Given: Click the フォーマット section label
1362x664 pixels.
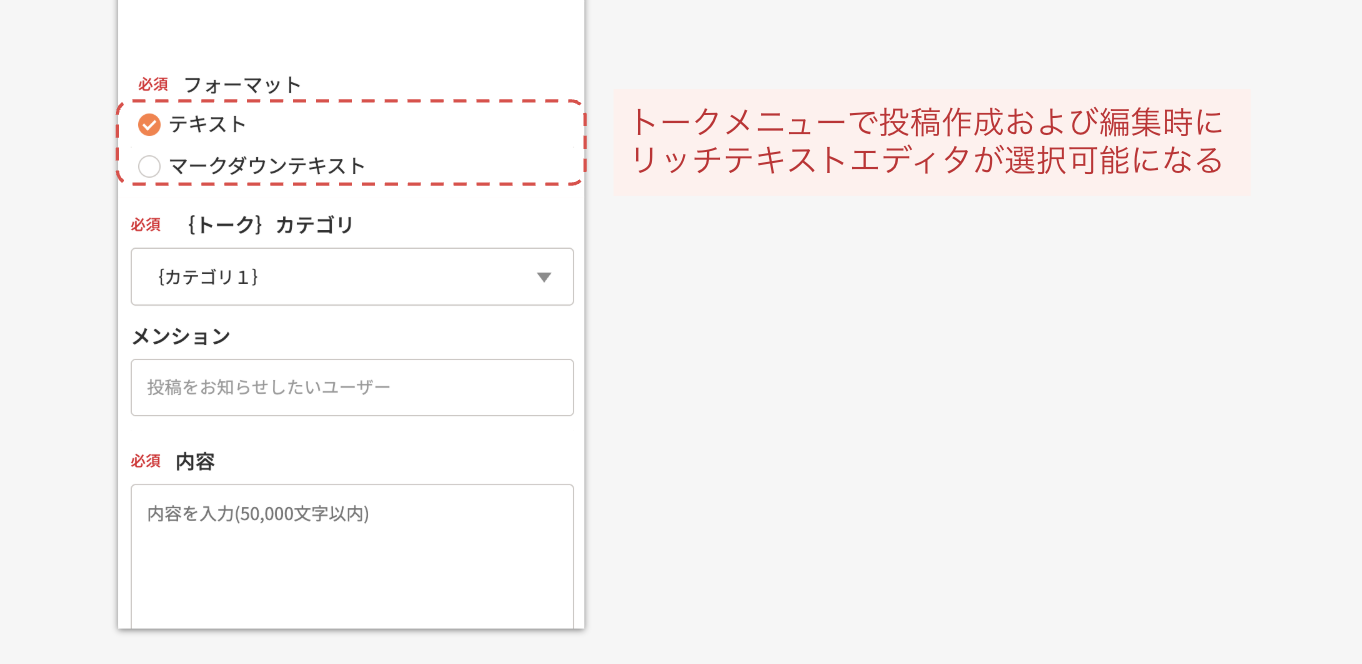Looking at the screenshot, I should point(242,85).
